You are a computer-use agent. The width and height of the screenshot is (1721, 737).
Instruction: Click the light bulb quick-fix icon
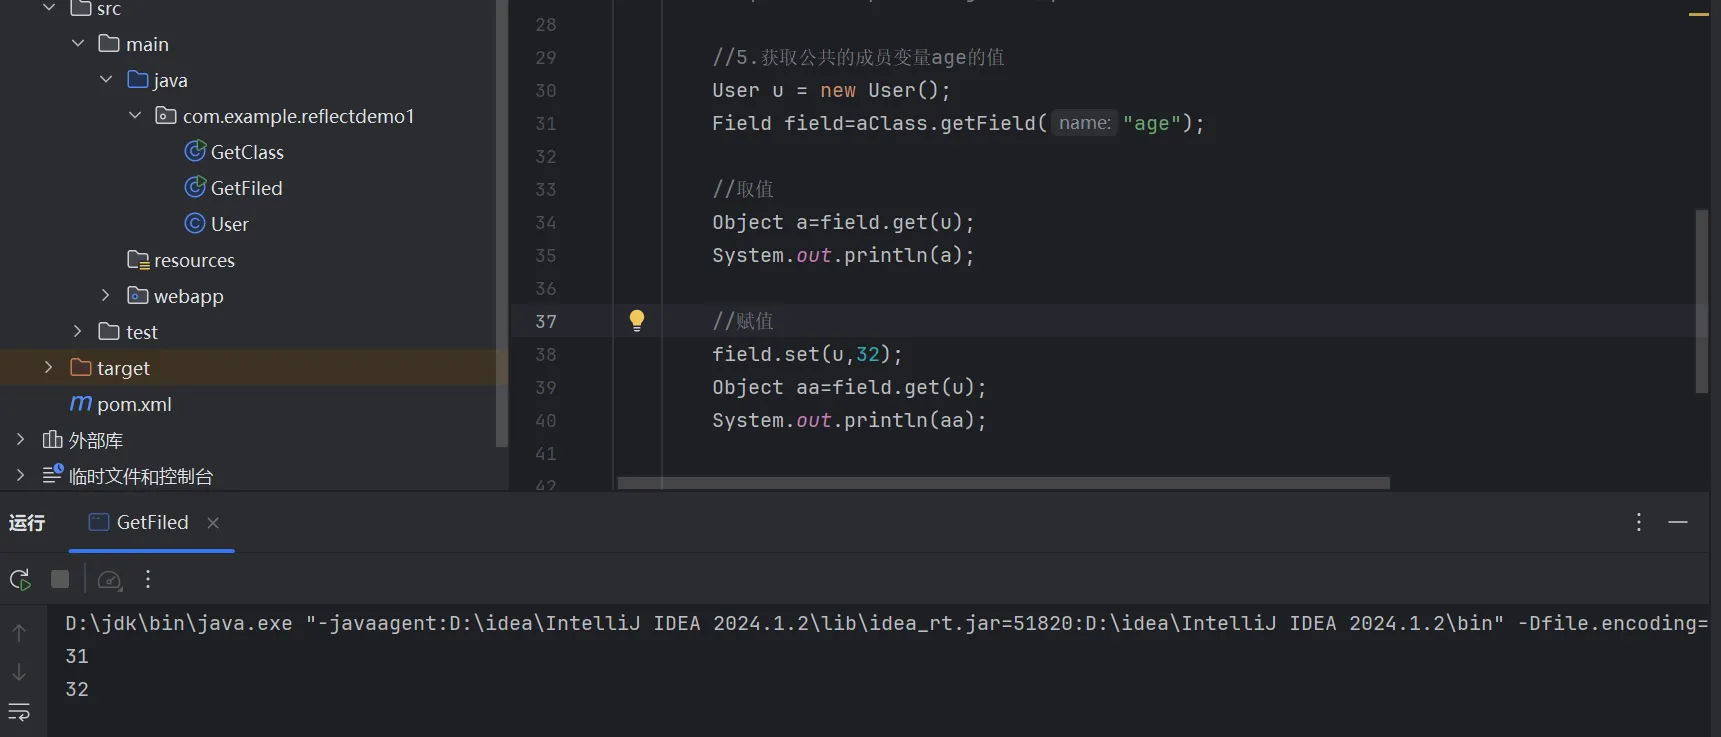pos(637,320)
